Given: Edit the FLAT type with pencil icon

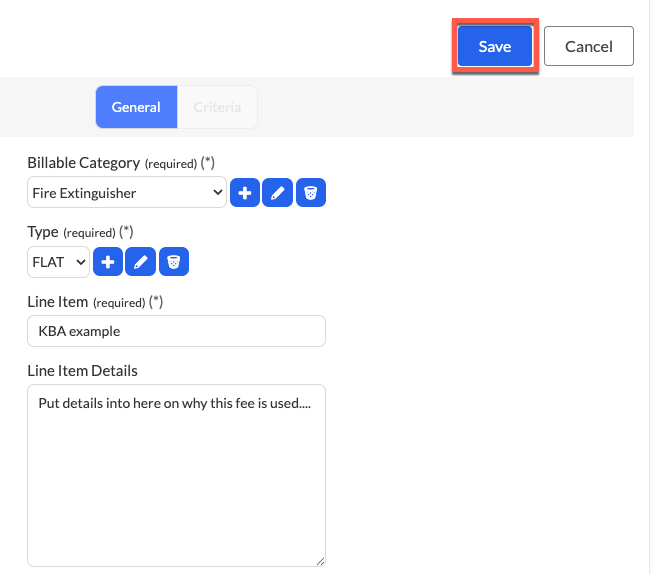Looking at the screenshot, I should click(140, 262).
